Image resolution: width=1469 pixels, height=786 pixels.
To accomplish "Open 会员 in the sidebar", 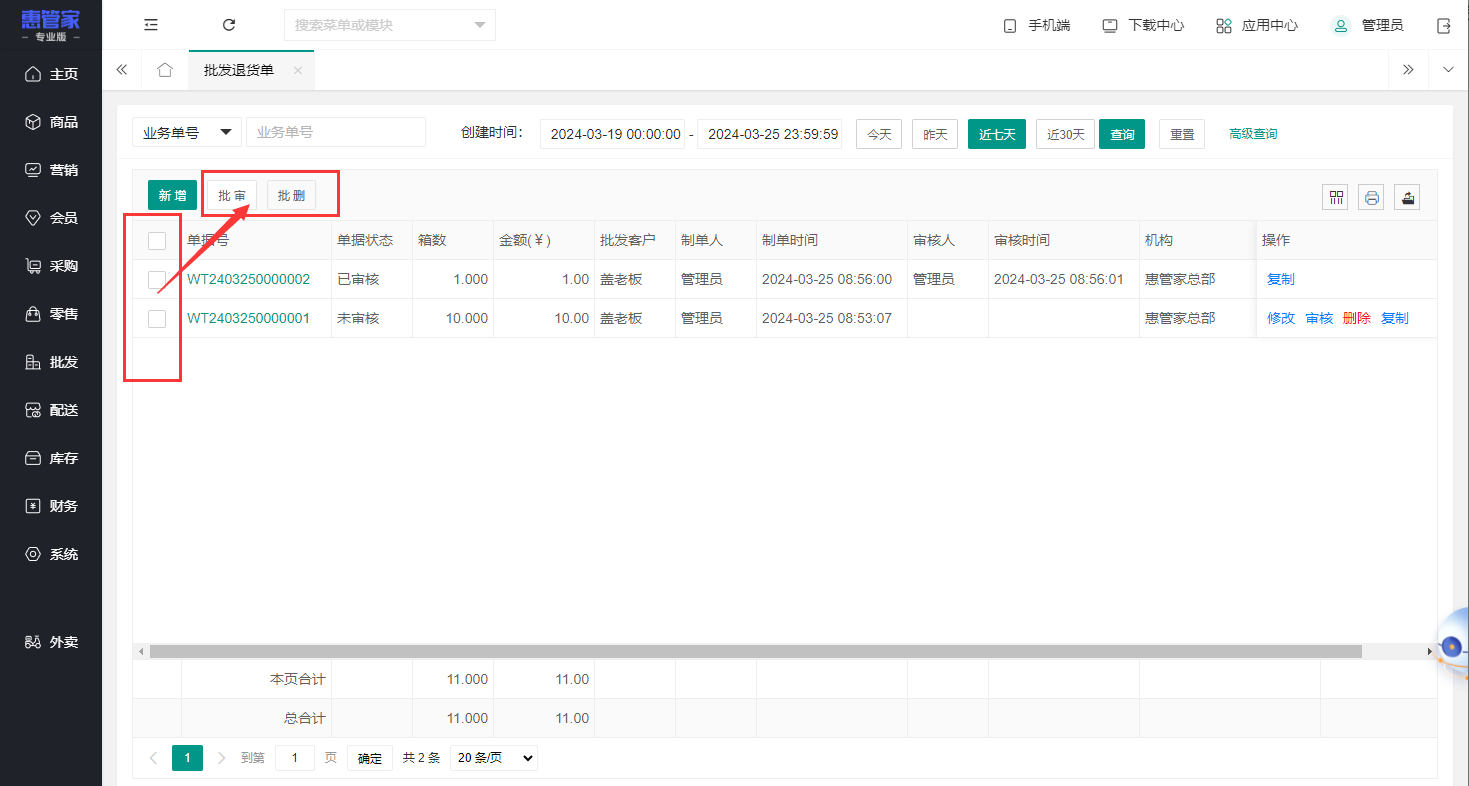I will pyautogui.click(x=51, y=218).
